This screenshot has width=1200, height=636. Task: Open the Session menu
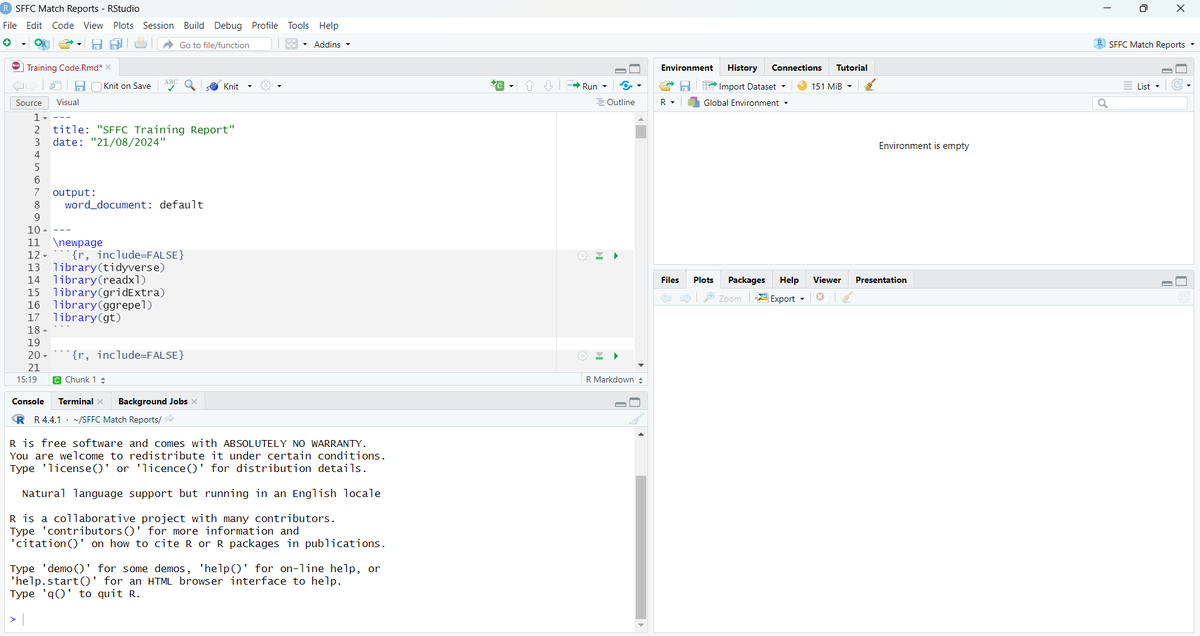coord(158,25)
